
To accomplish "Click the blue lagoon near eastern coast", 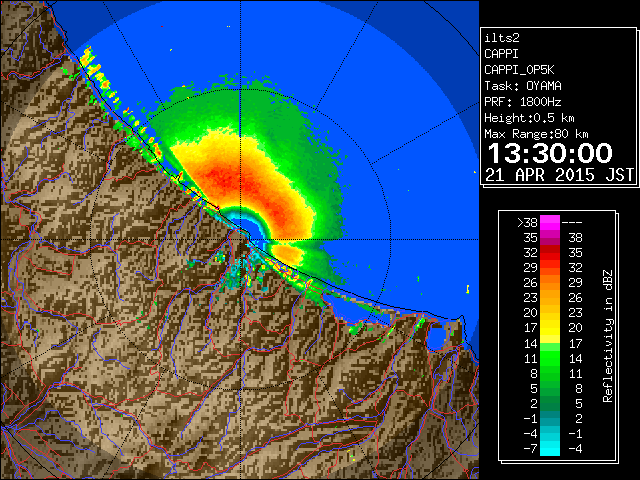I will tap(435, 338).
